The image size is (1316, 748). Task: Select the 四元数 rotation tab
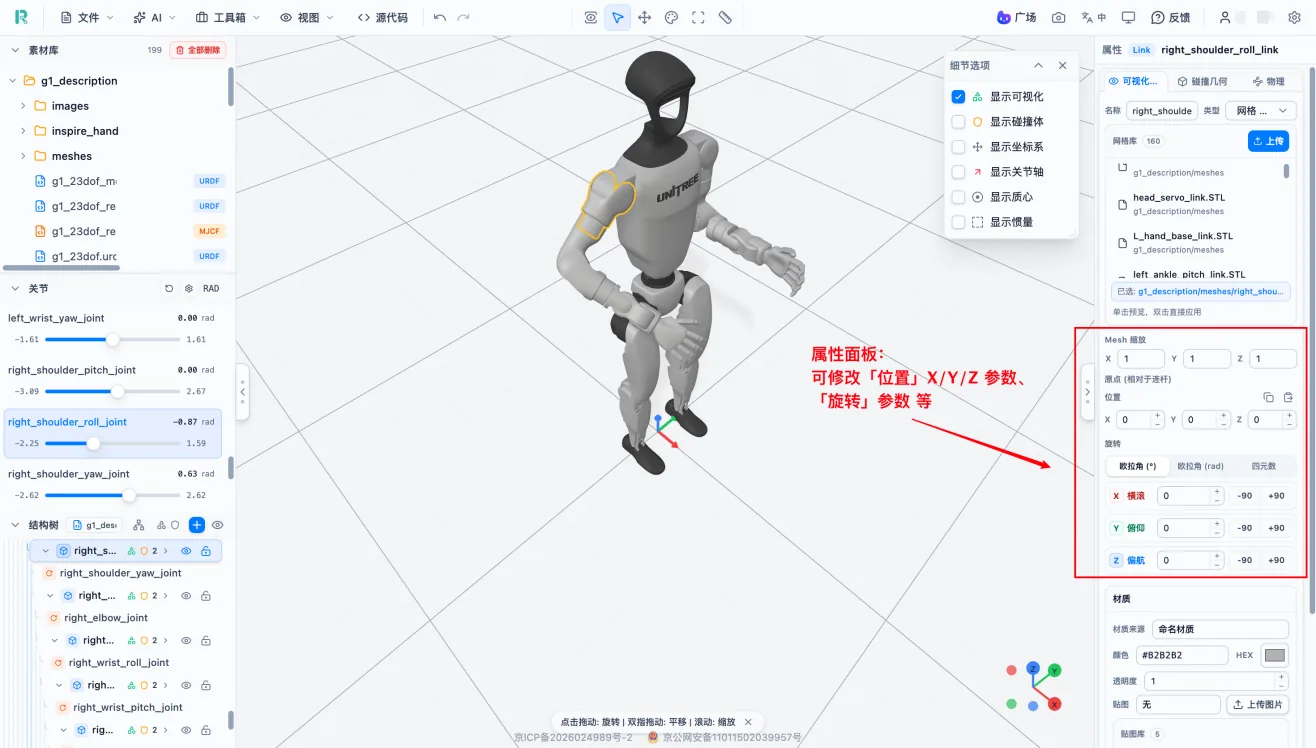pyautogui.click(x=1264, y=466)
